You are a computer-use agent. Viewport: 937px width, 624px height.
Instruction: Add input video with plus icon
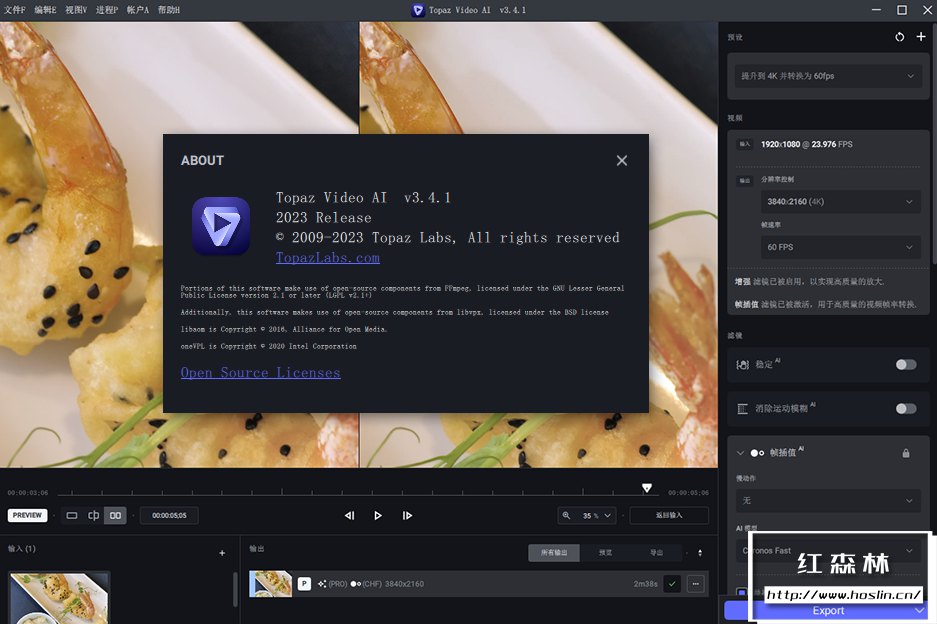[x=222, y=553]
